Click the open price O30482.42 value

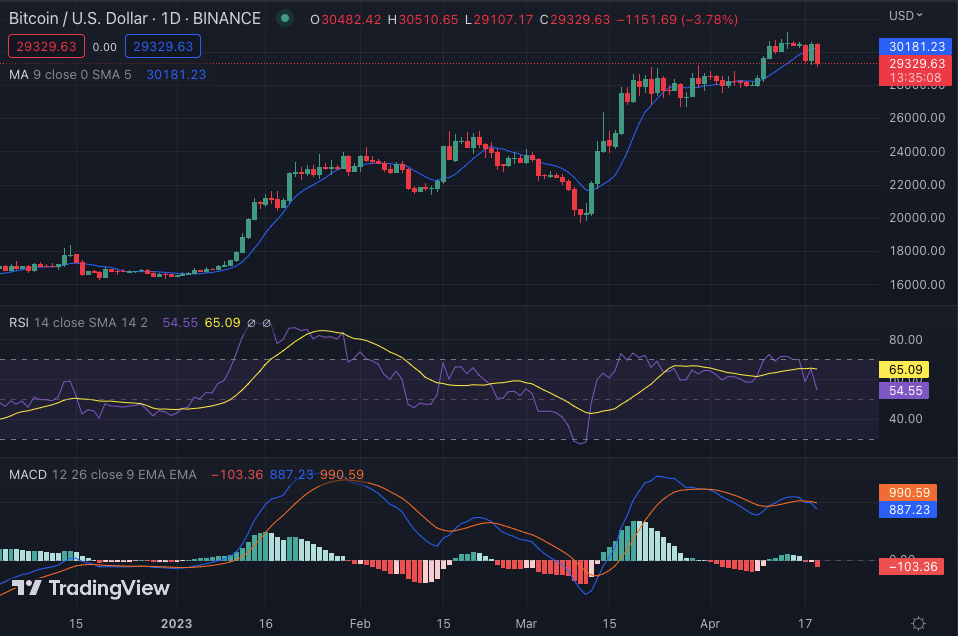[x=346, y=20]
